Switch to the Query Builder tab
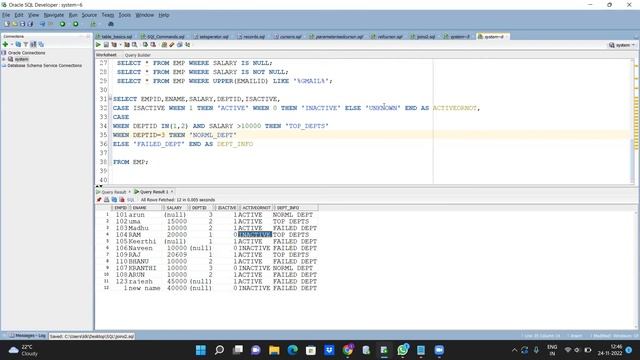The height and width of the screenshot is (360, 640). coord(138,55)
